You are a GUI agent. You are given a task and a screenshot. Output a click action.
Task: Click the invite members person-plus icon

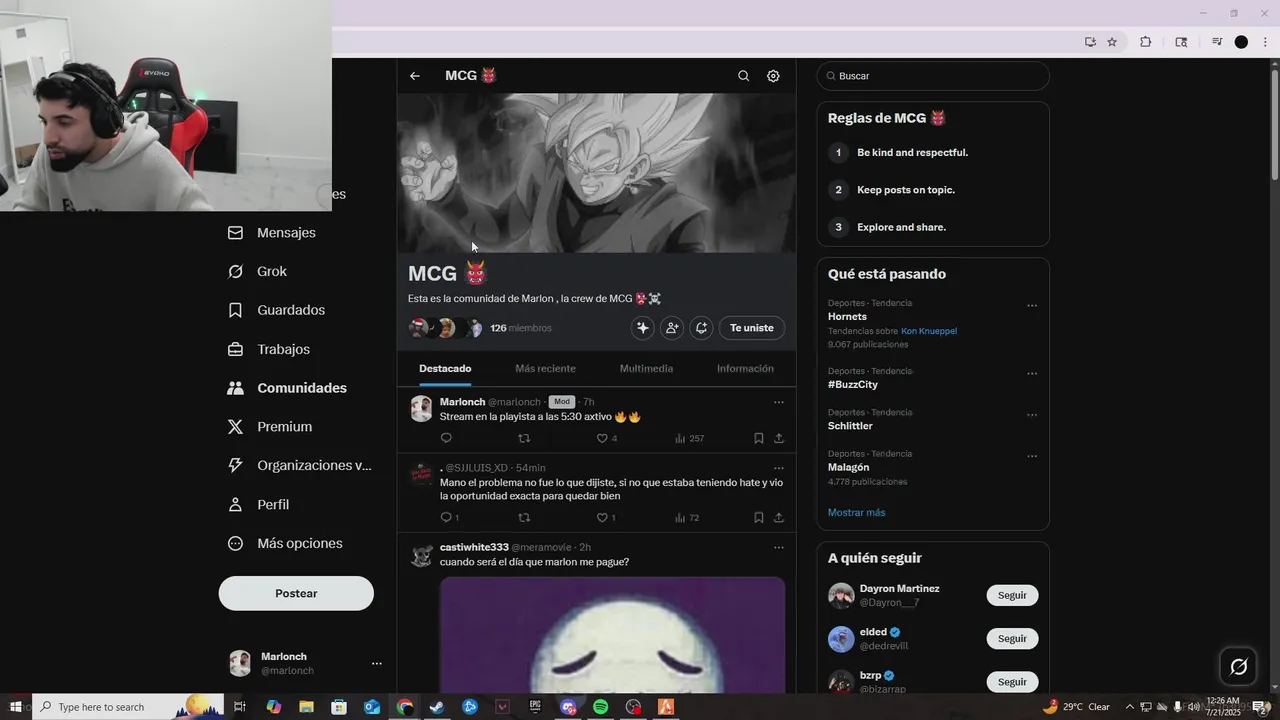(x=672, y=328)
